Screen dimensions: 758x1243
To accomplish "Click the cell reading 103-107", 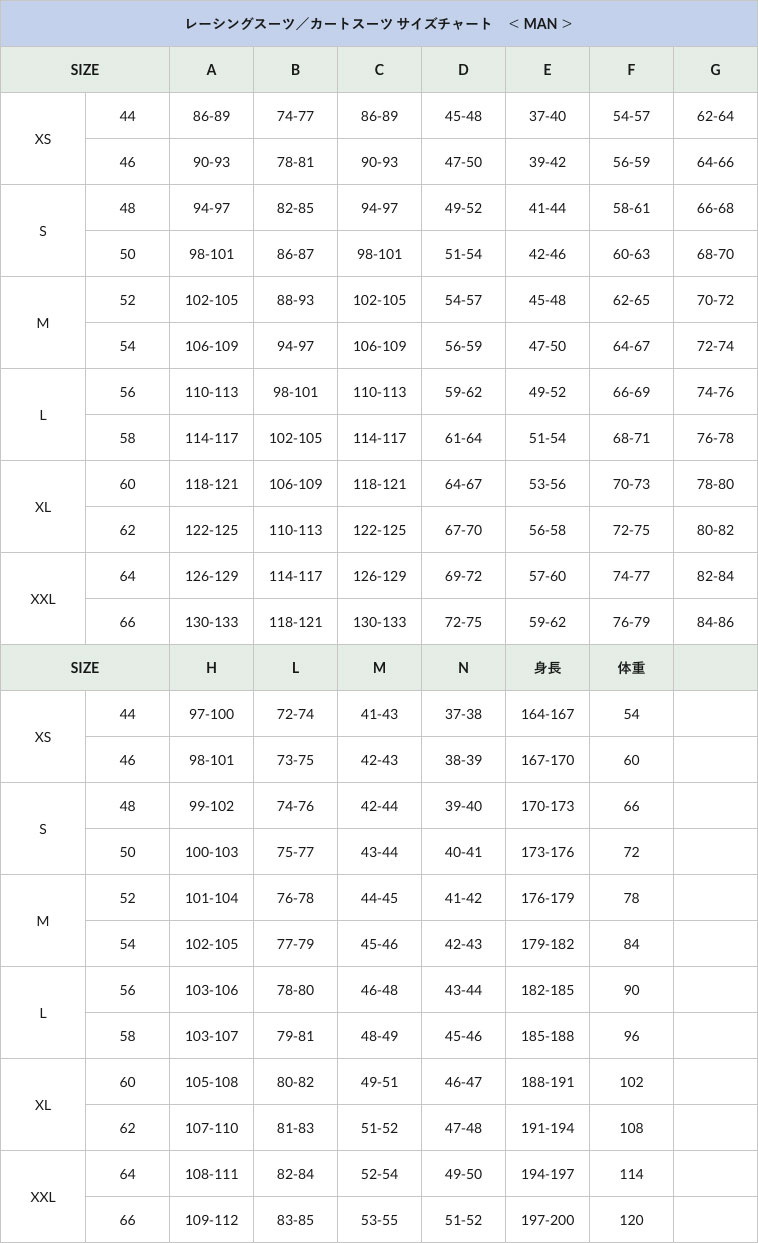I will pyautogui.click(x=211, y=1035).
